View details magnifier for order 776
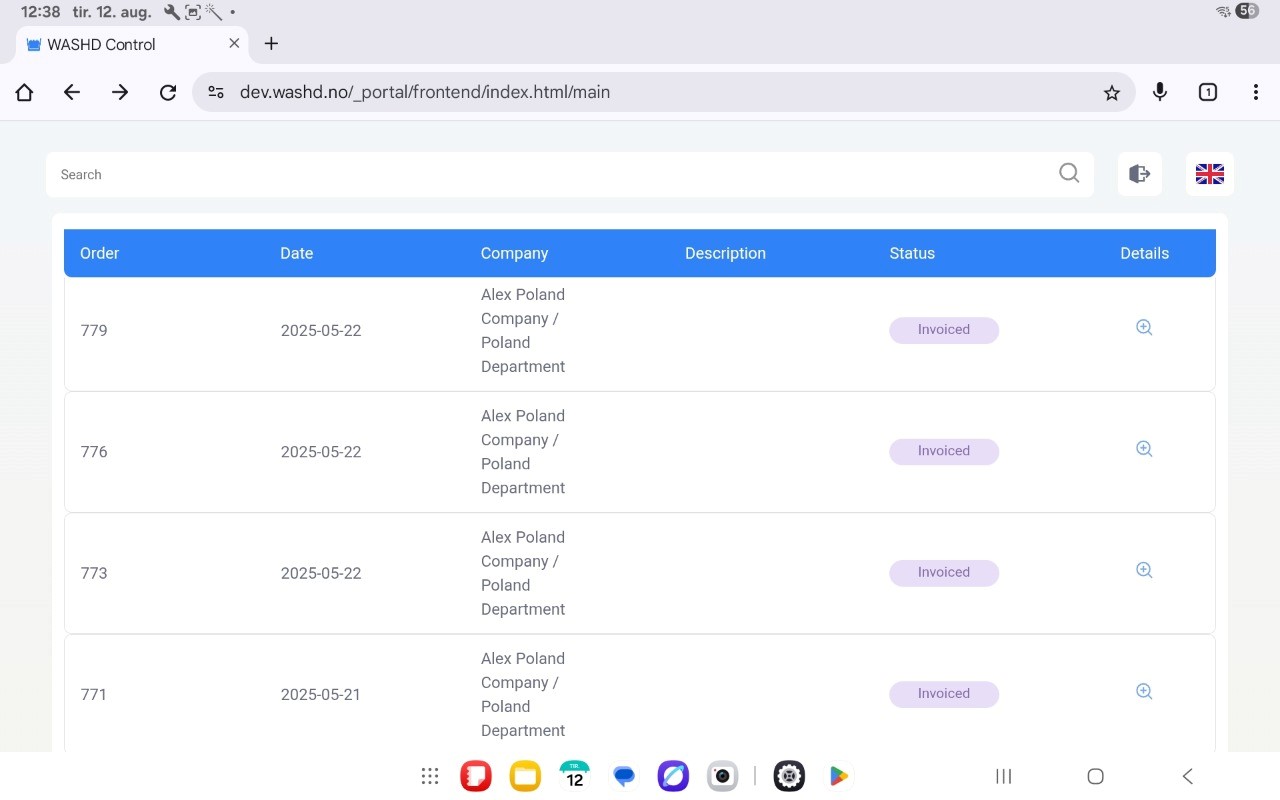Viewport: 1280px width, 800px height. pos(1144,449)
